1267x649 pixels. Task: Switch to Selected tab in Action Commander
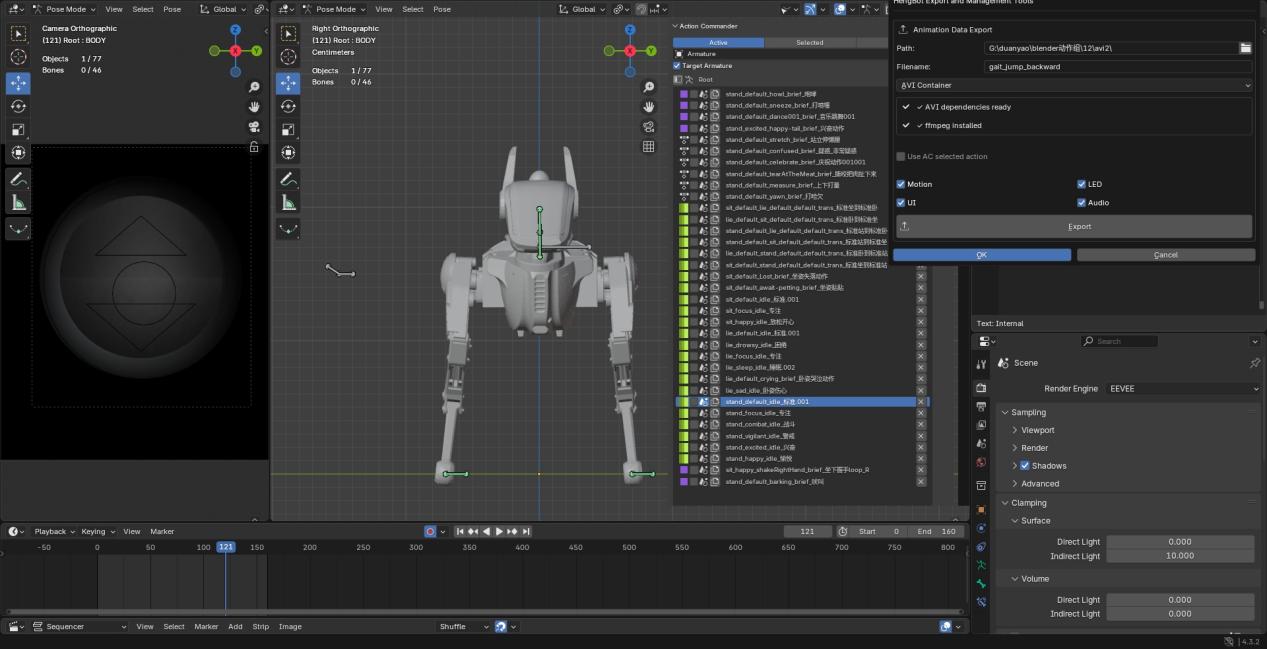pos(810,43)
